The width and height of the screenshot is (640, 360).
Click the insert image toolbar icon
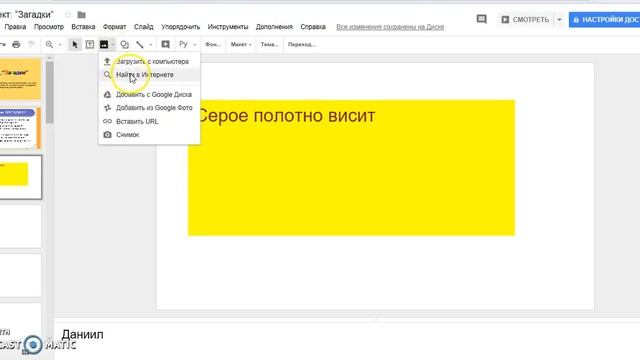pos(104,44)
